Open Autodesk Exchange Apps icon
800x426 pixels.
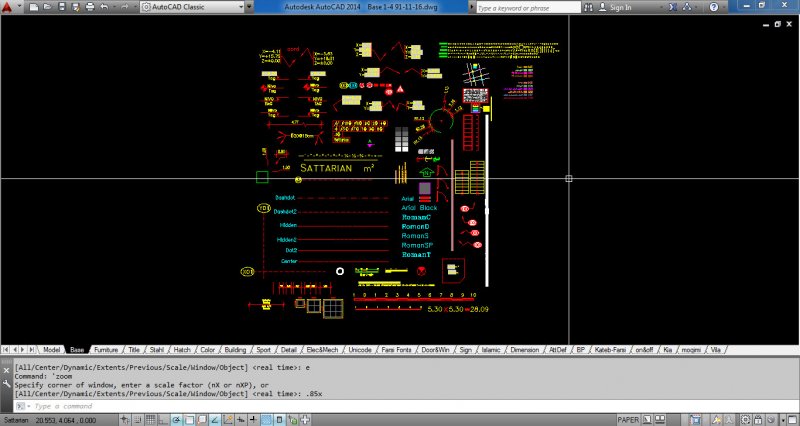pyautogui.click(x=673, y=7)
